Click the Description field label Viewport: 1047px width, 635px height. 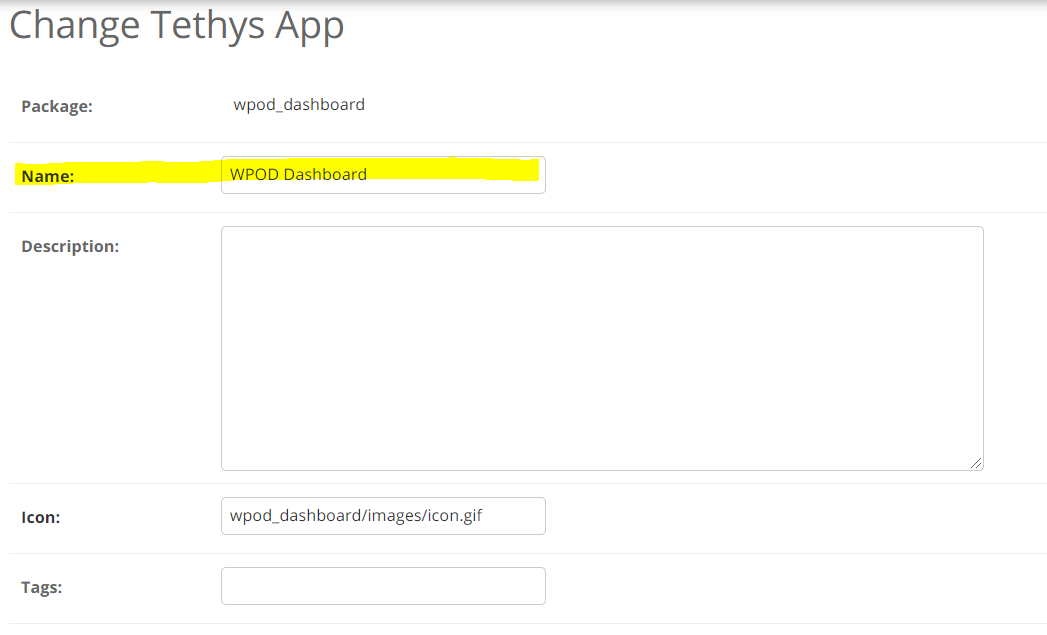click(x=70, y=245)
